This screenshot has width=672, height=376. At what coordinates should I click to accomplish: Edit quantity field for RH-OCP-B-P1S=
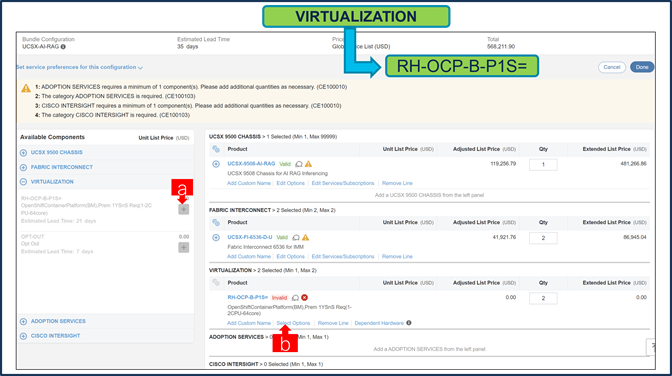pyautogui.click(x=543, y=298)
